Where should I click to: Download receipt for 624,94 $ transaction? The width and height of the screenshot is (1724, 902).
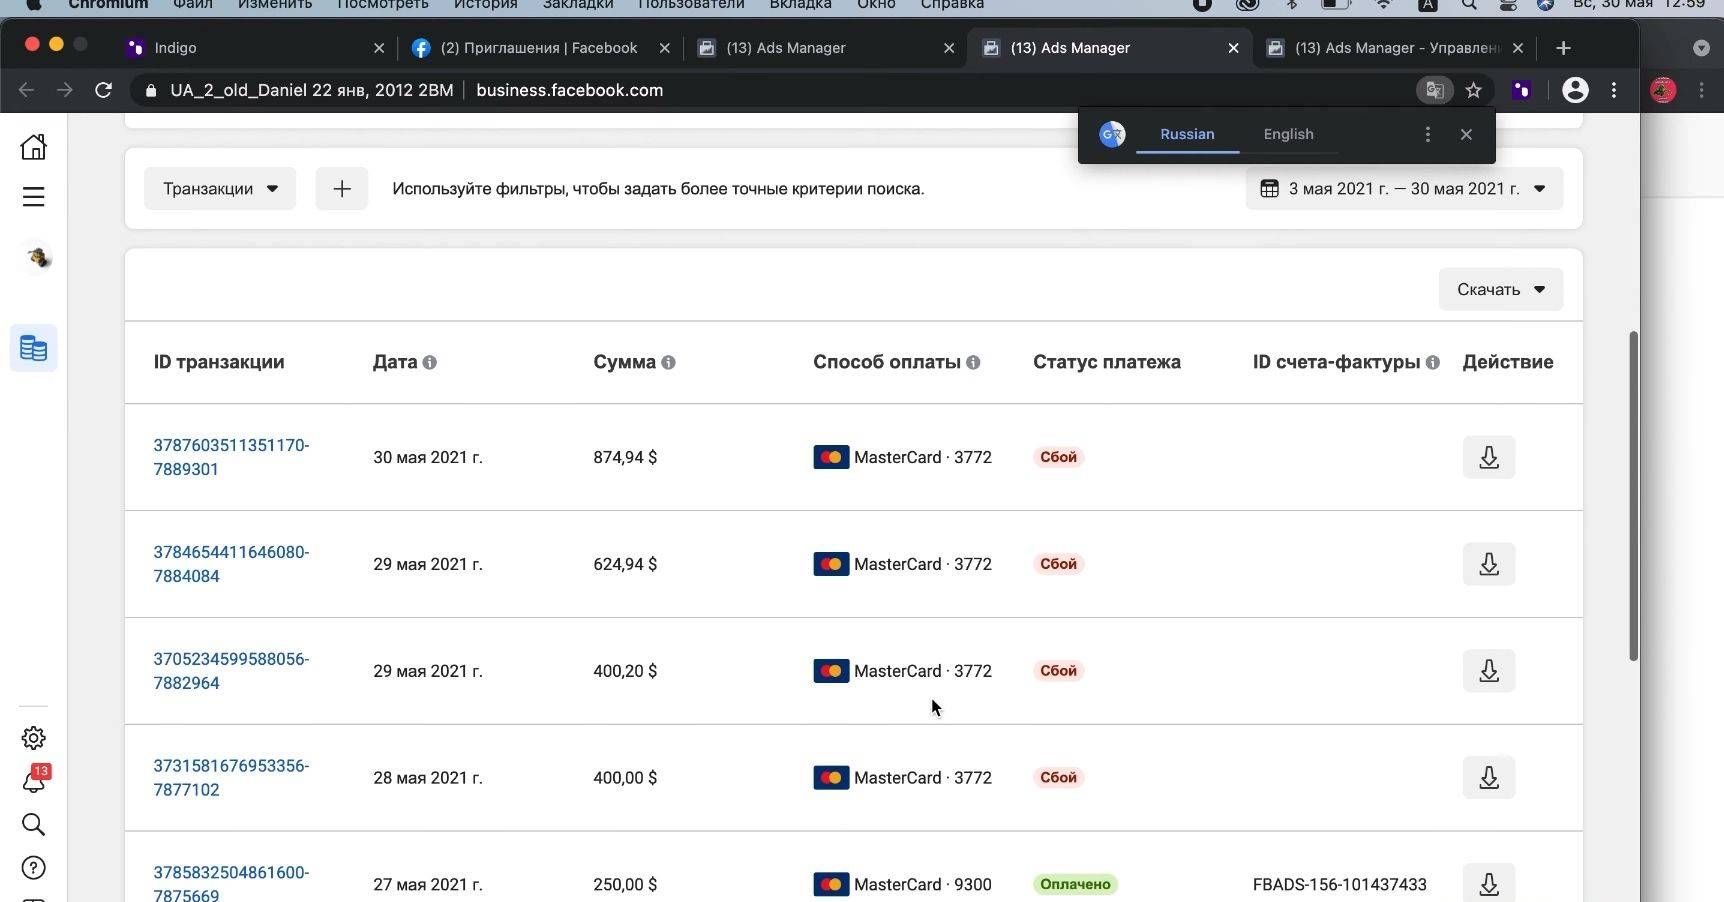tap(1488, 564)
